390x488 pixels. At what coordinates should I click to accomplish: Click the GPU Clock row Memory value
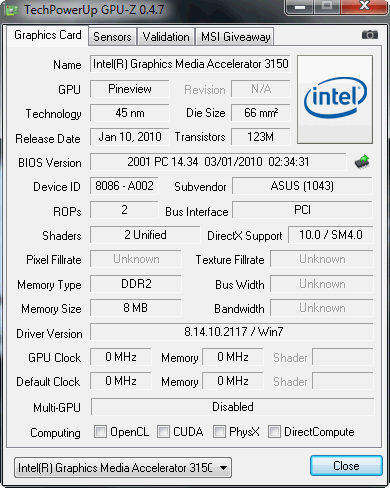tap(233, 357)
